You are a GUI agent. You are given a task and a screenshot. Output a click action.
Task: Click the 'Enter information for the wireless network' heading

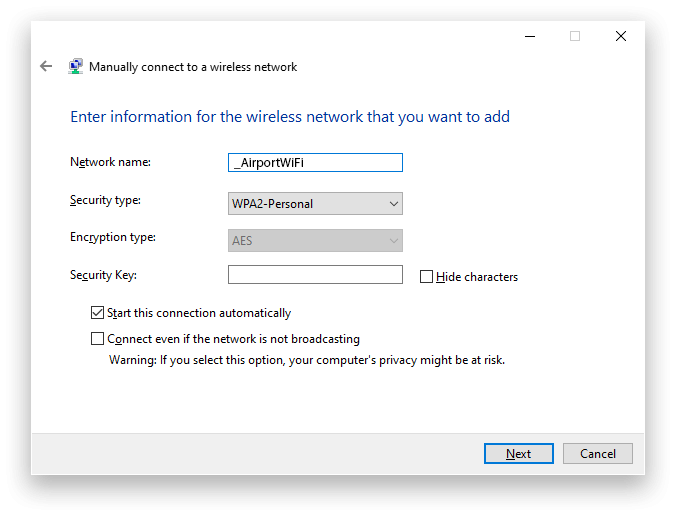[290, 117]
